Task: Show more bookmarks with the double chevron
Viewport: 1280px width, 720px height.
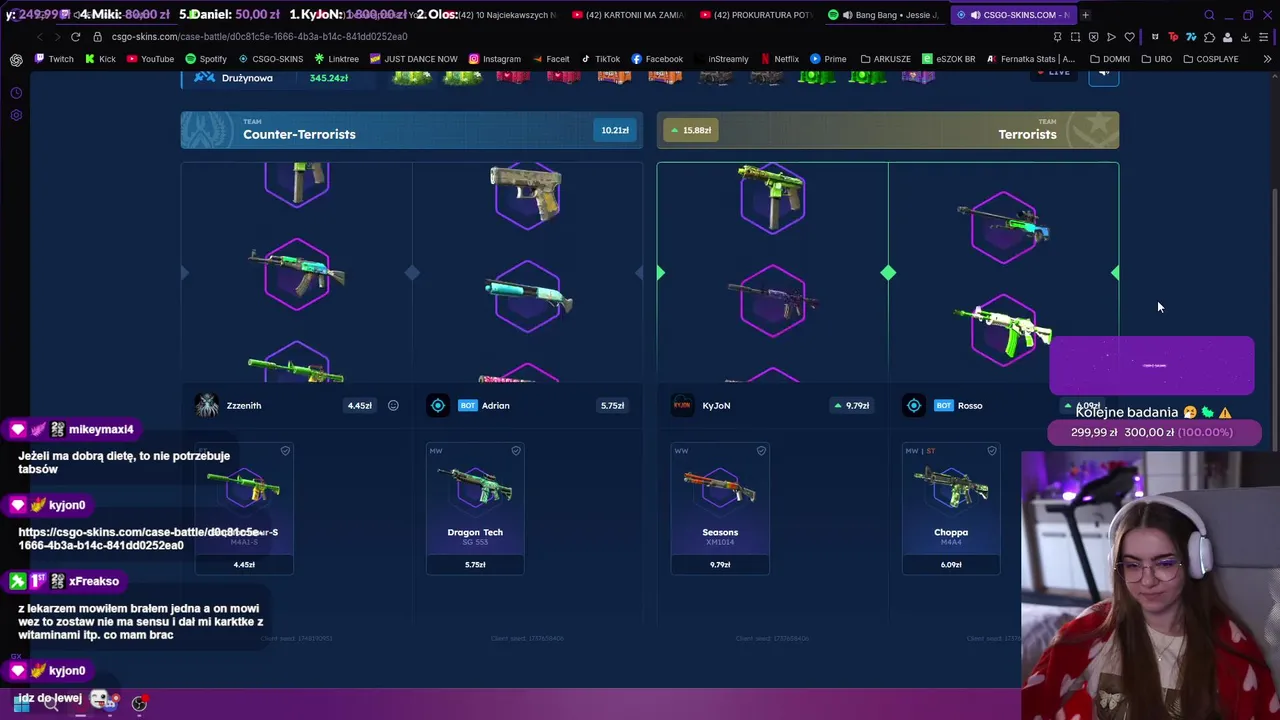Action: click(x=1267, y=59)
